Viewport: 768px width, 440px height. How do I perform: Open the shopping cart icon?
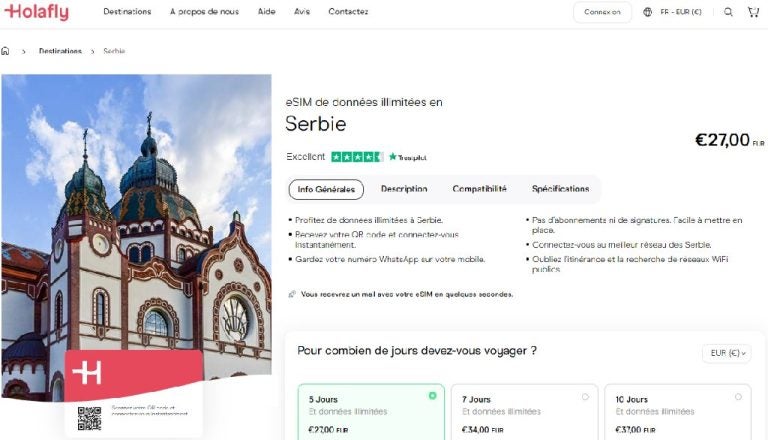(x=753, y=12)
